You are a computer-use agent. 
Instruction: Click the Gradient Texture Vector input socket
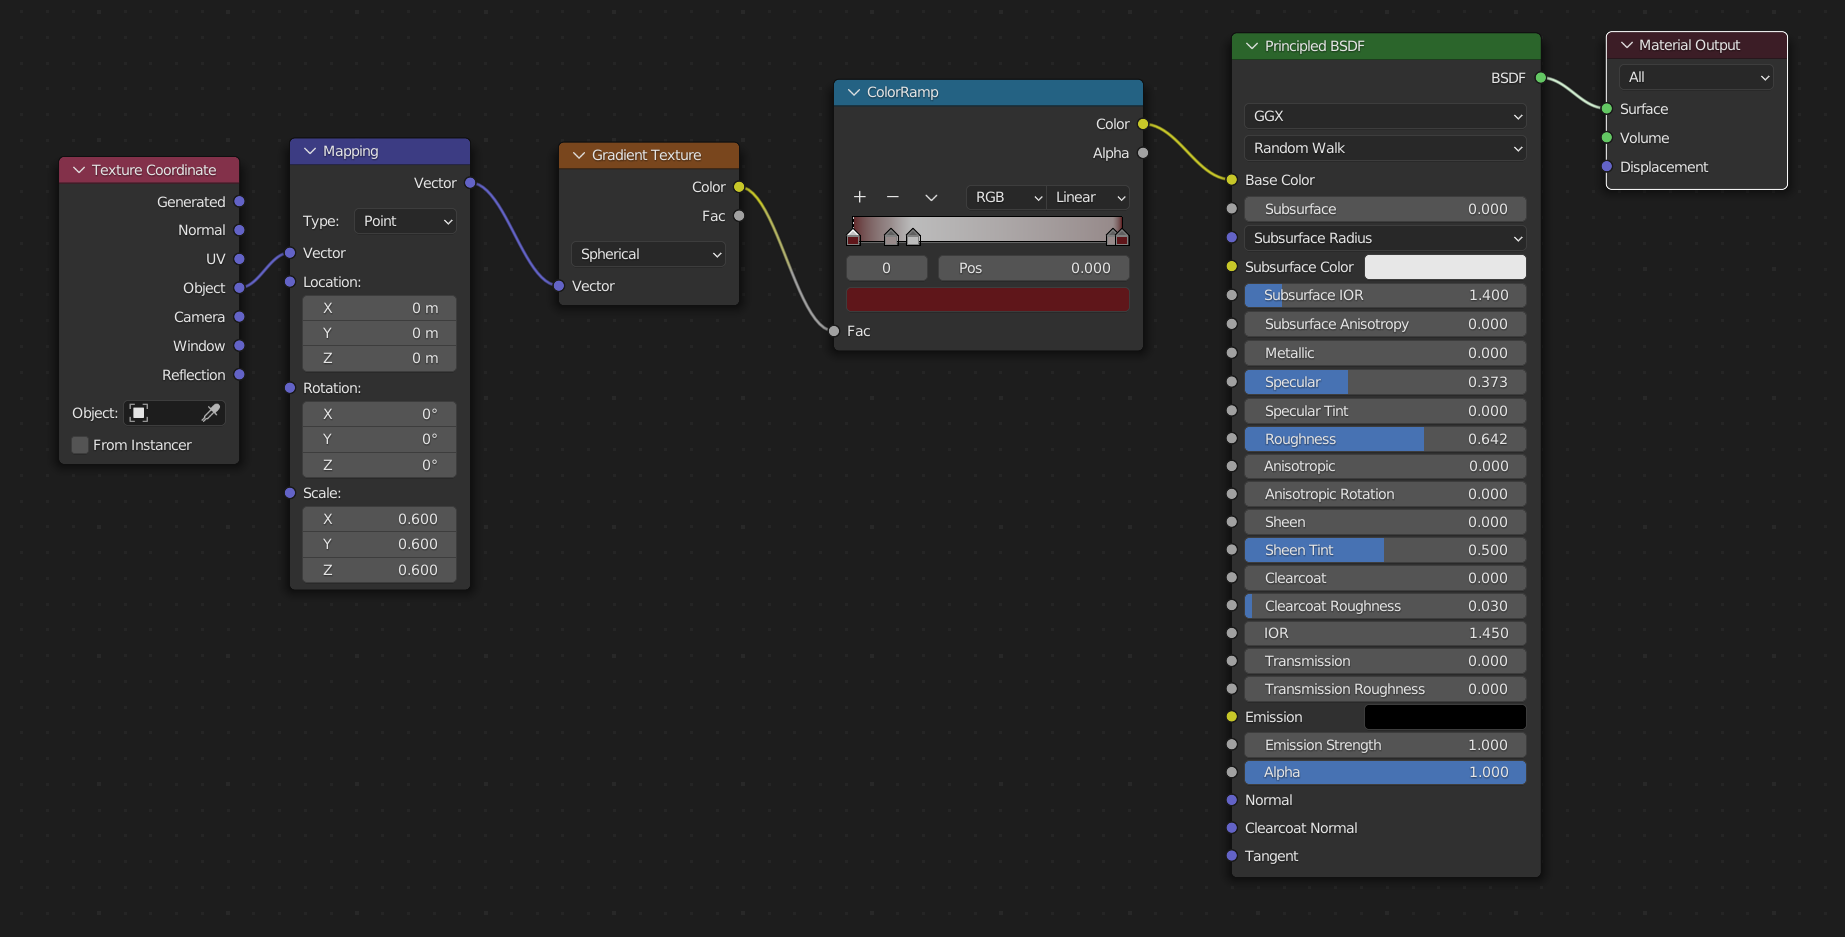(559, 286)
